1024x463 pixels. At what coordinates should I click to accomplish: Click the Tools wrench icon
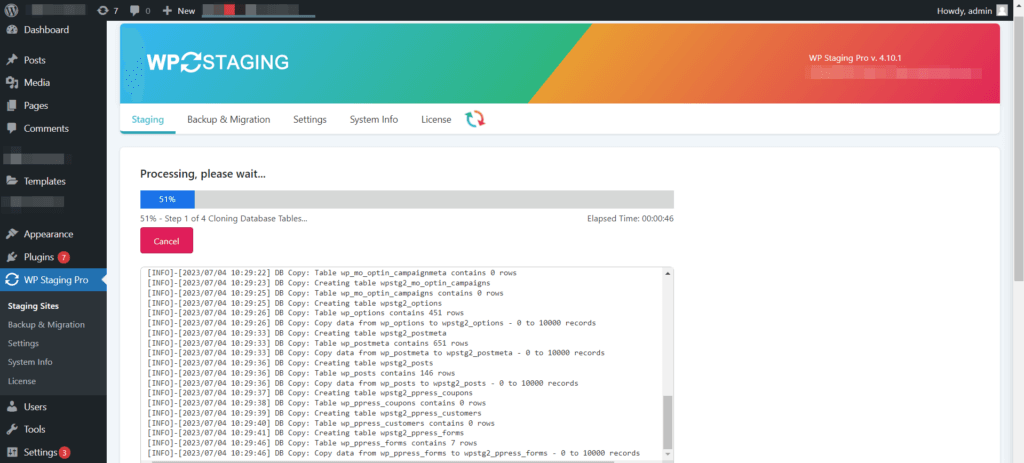click(12, 430)
